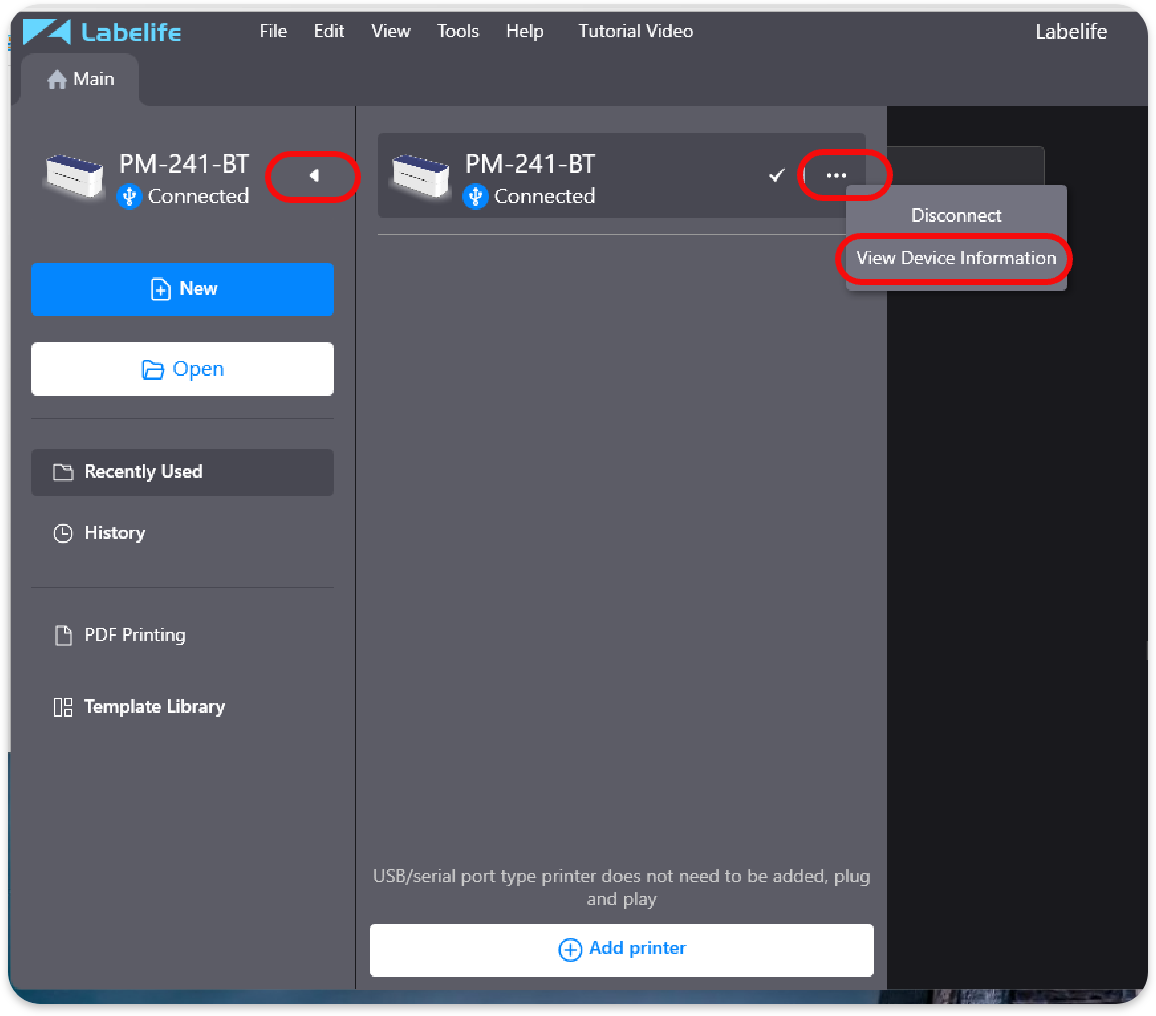The width and height of the screenshot is (1156, 1016).
Task: Switch to the Main tab
Action: [80, 79]
